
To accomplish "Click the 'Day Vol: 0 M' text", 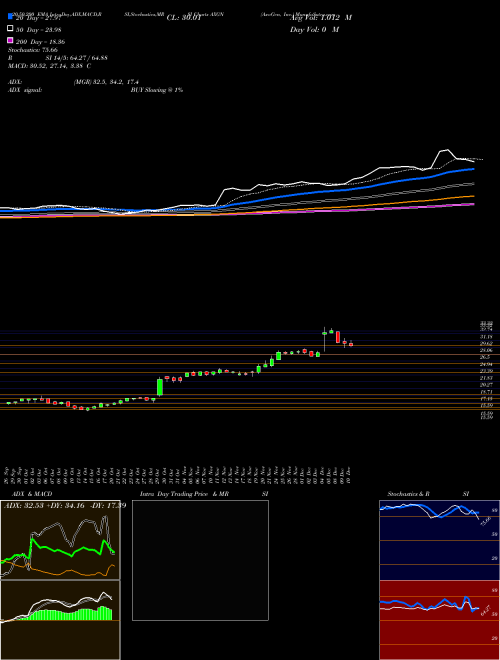I will point(314,30).
